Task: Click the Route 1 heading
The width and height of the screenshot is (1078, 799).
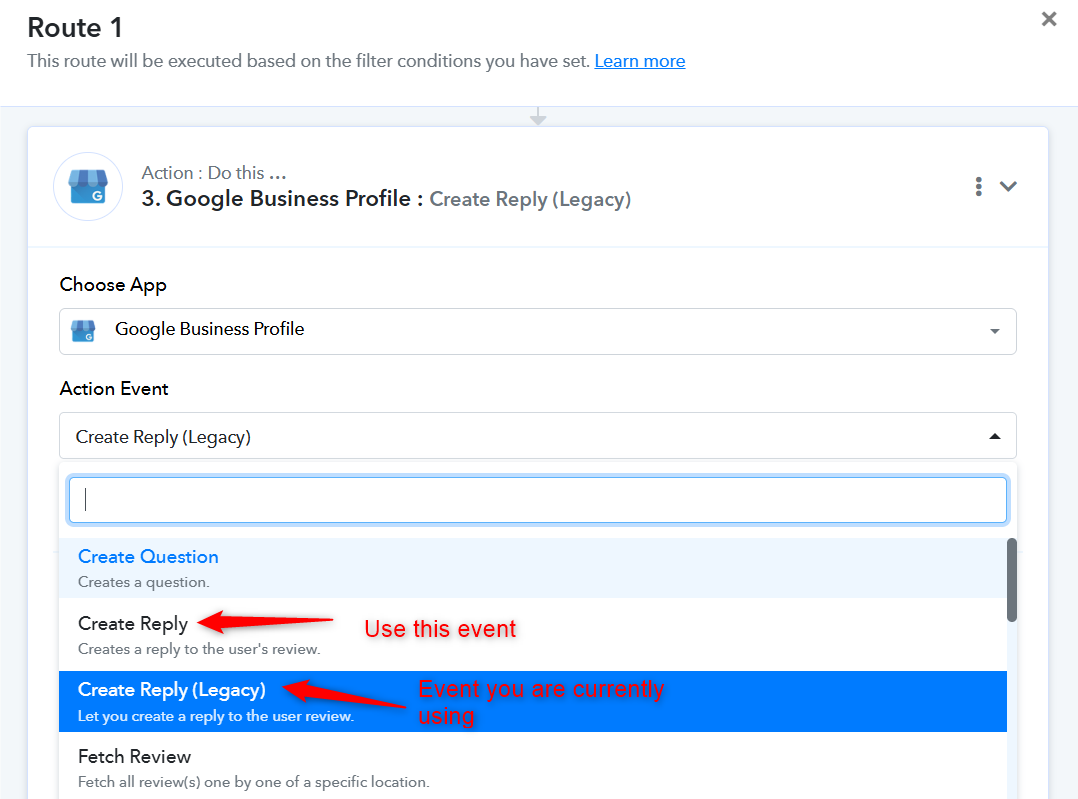Action: click(75, 28)
